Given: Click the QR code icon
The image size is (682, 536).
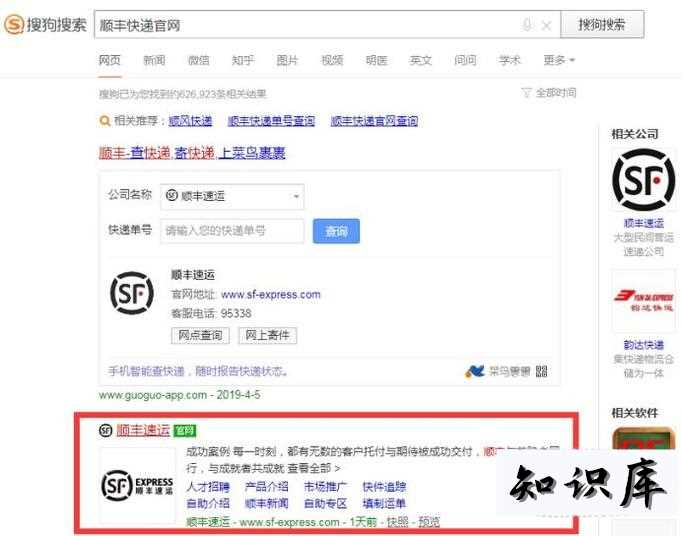Looking at the screenshot, I should click(542, 371).
